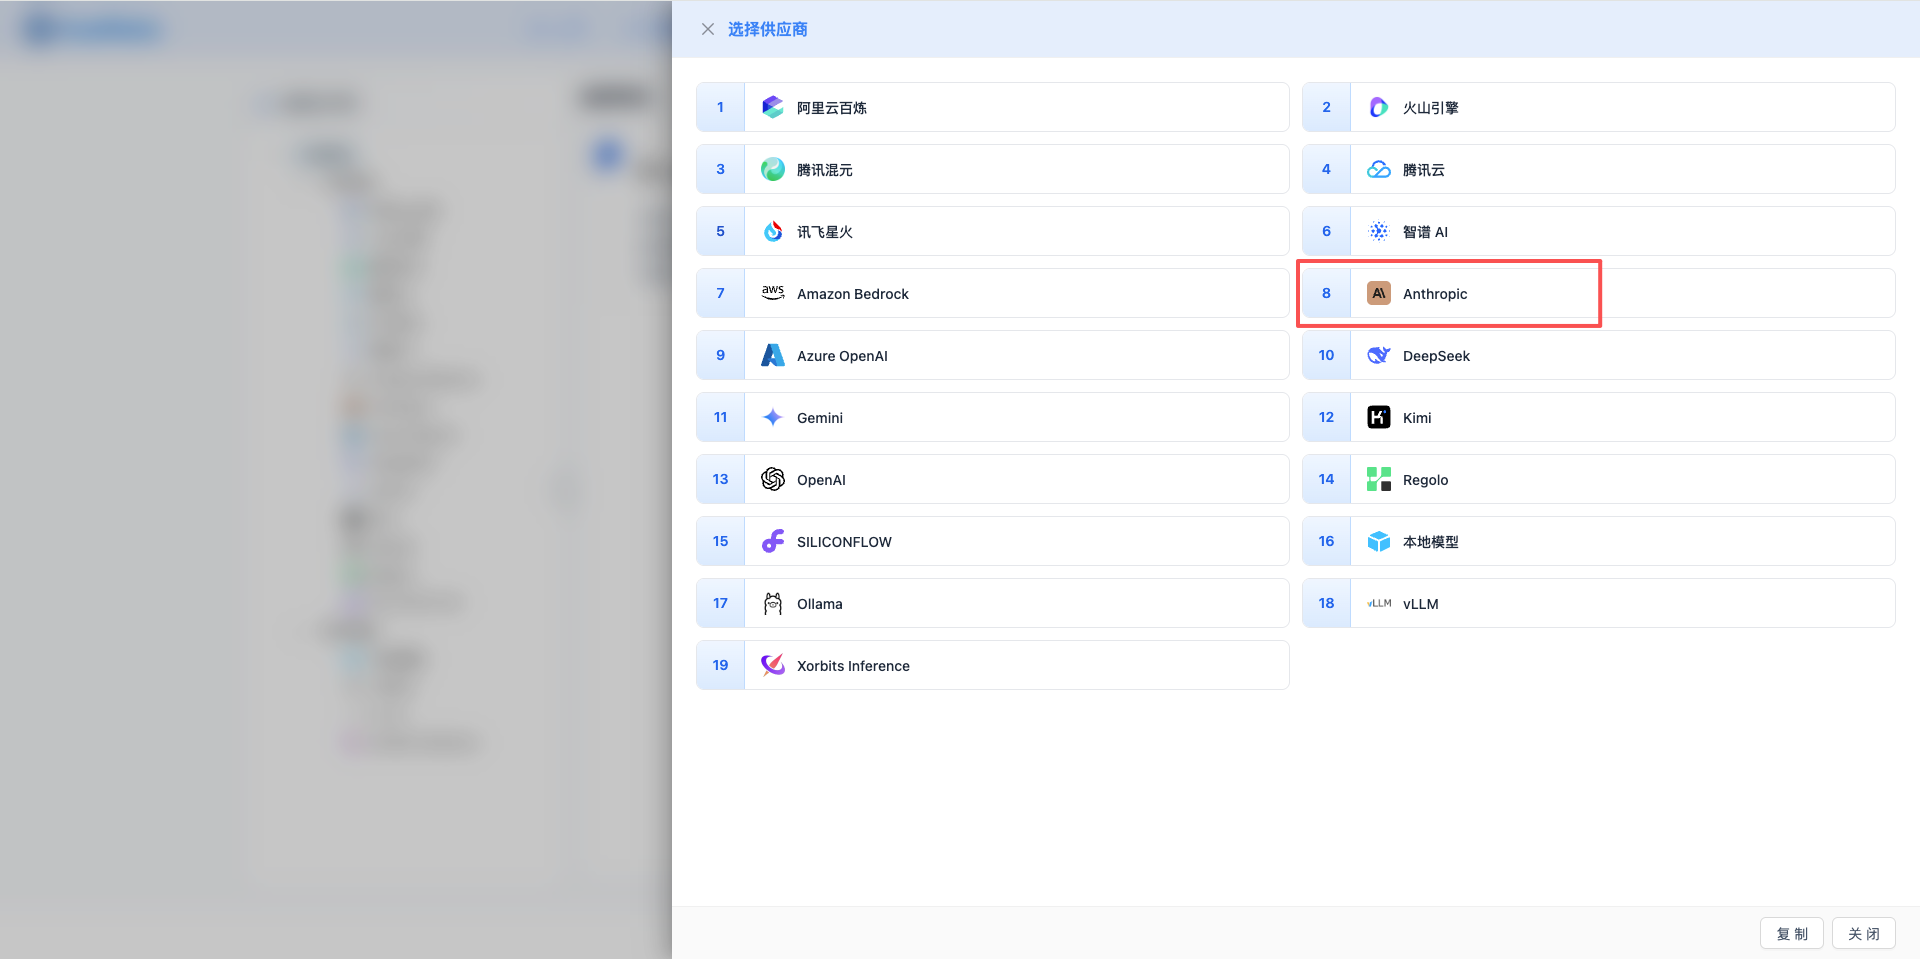This screenshot has height=959, width=1920.
Task: Choose 阿里云百炼 as the provider
Action: 831,108
